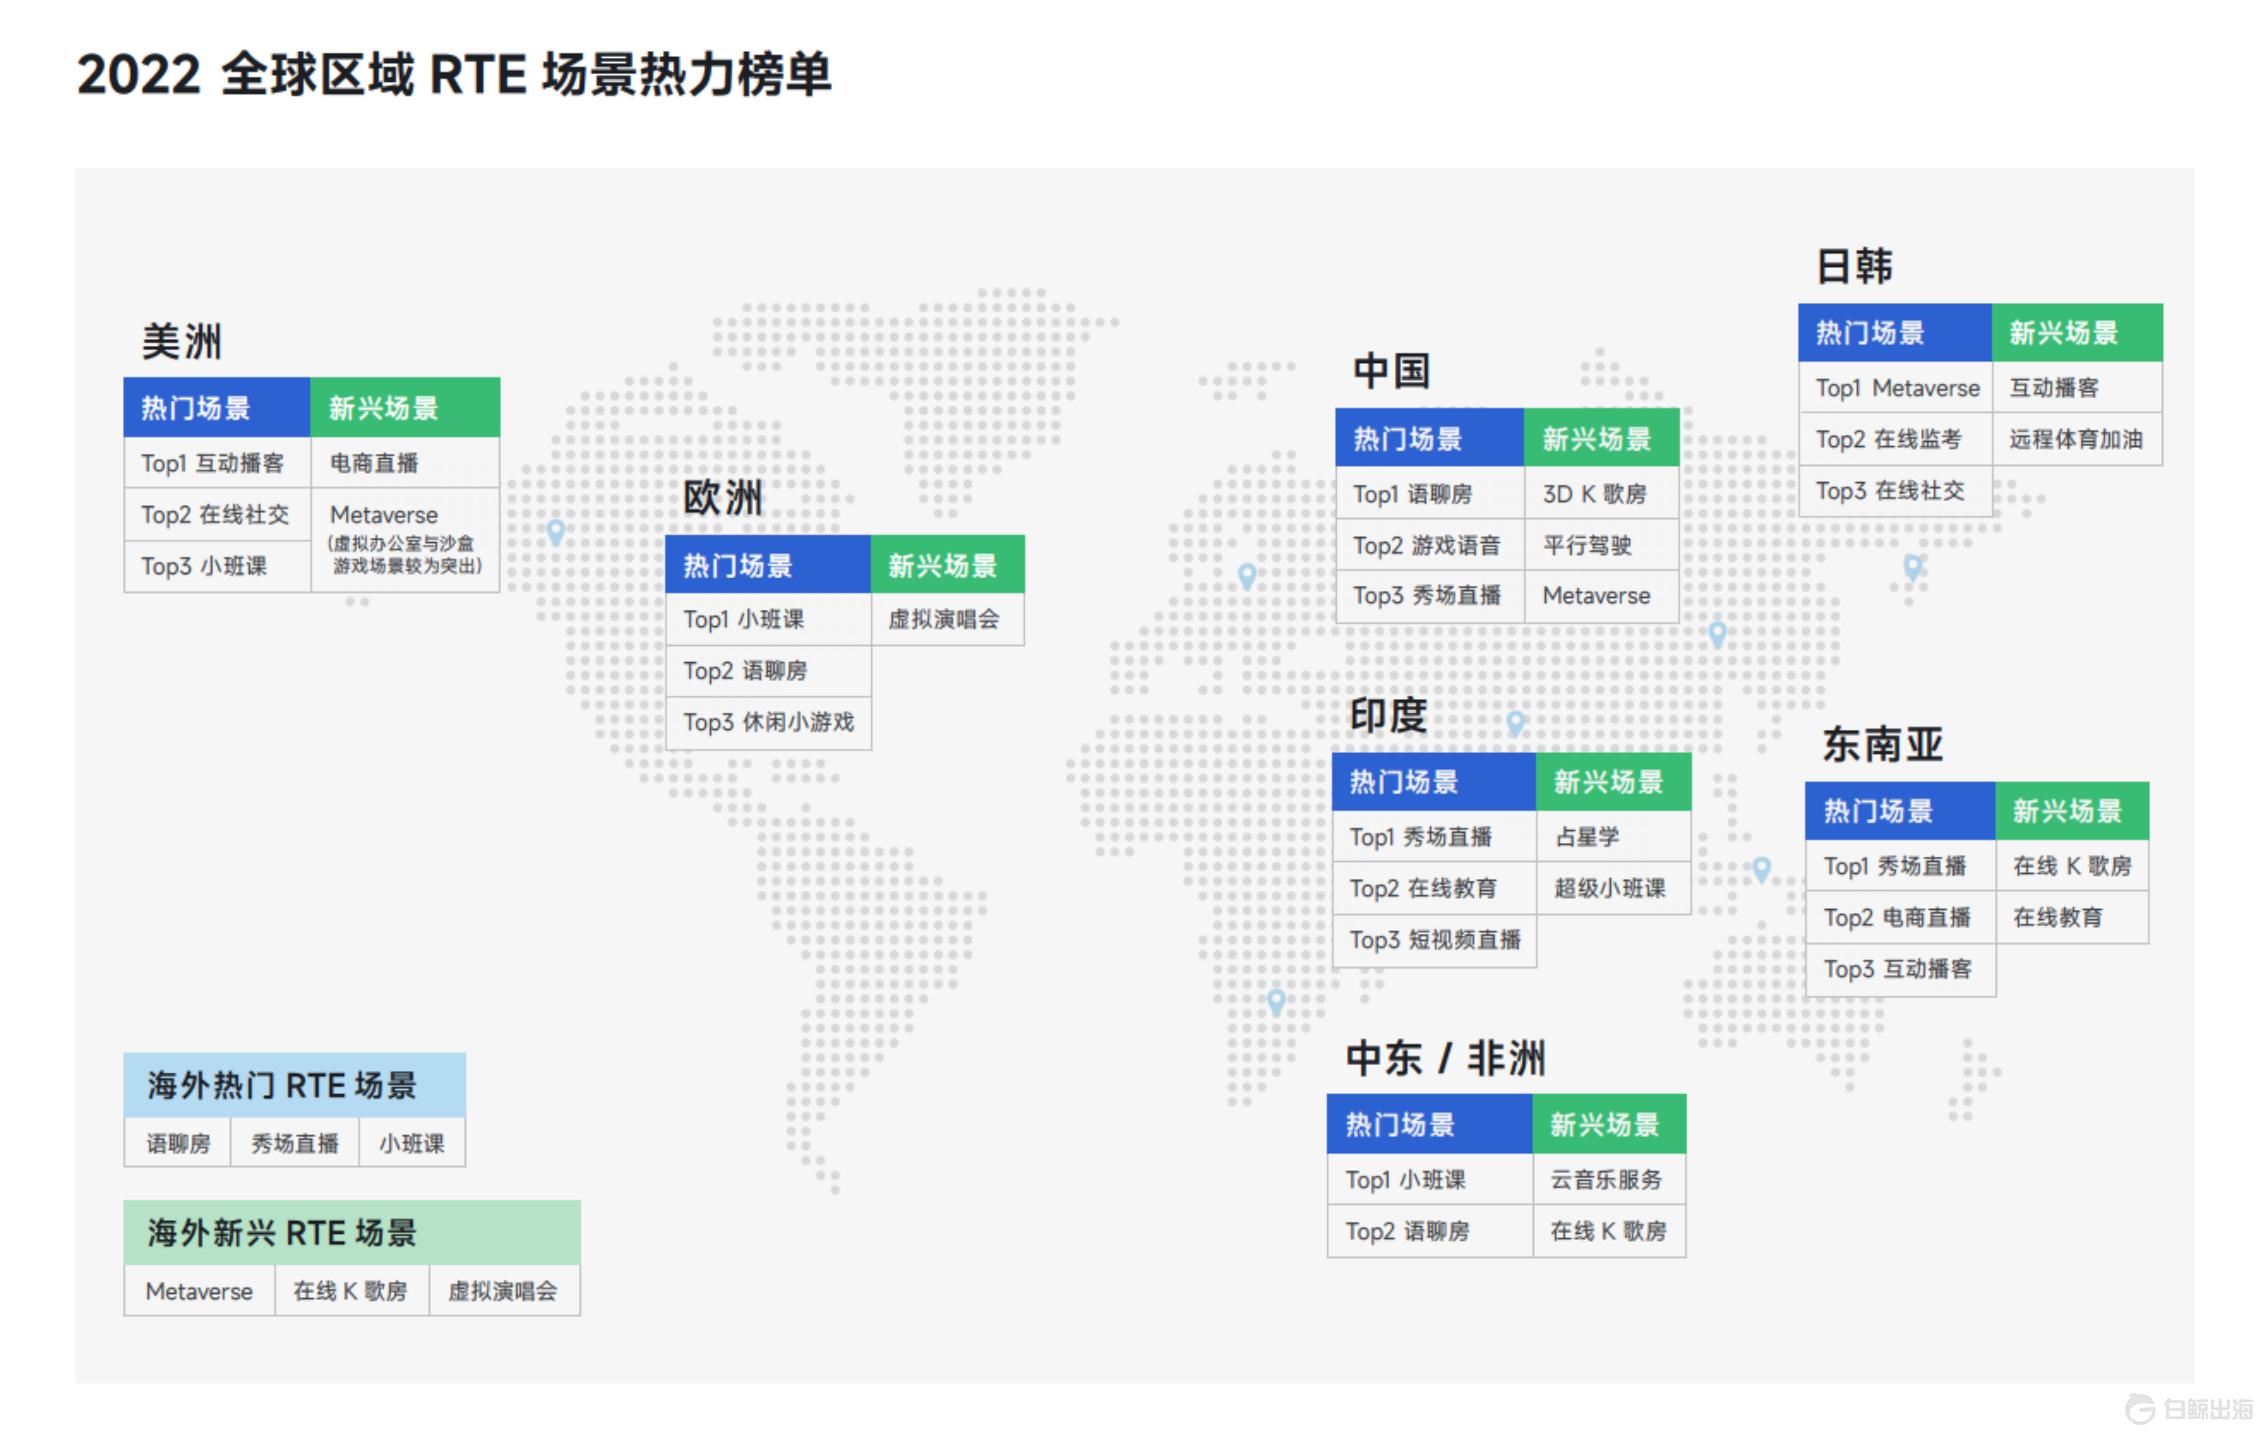Click the map pin above 中东 / 非洲 heading
2268x1440 pixels.
(1276, 999)
